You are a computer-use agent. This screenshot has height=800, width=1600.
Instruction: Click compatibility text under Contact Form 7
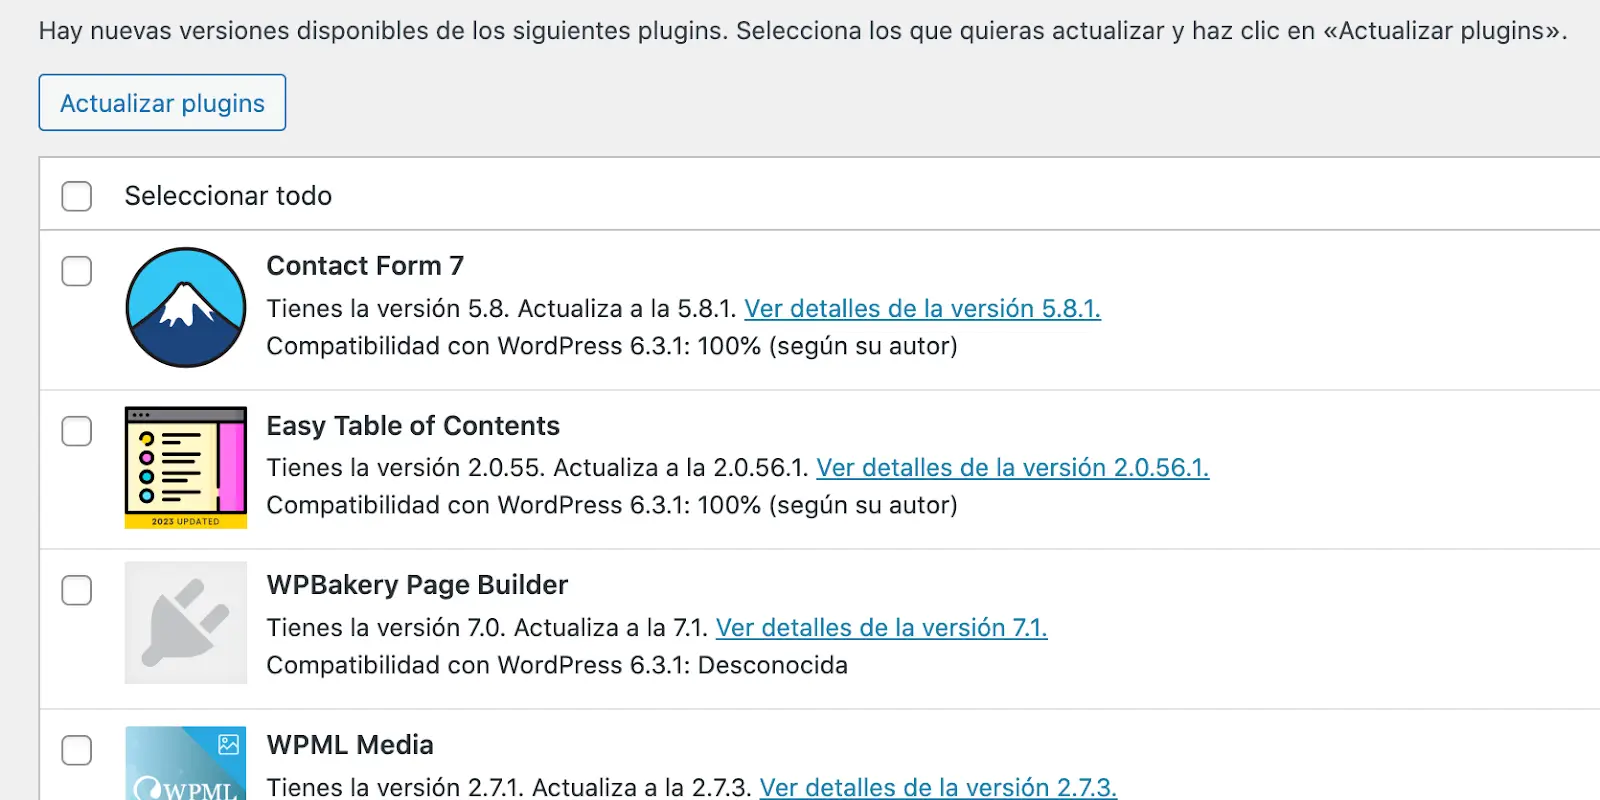(x=612, y=346)
